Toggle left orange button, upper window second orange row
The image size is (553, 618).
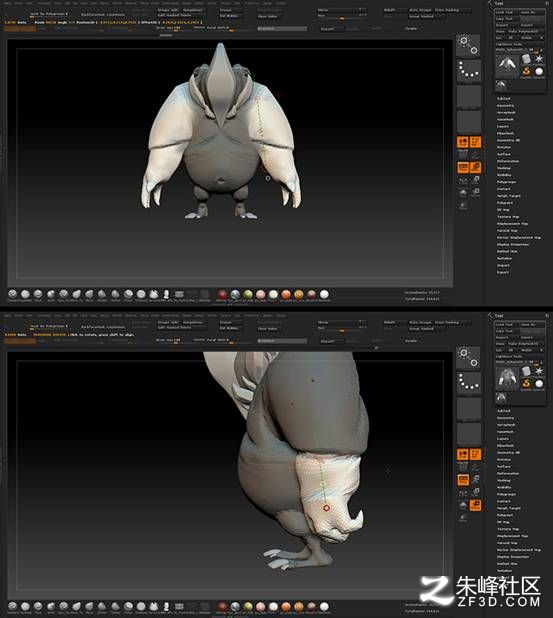coord(463,168)
